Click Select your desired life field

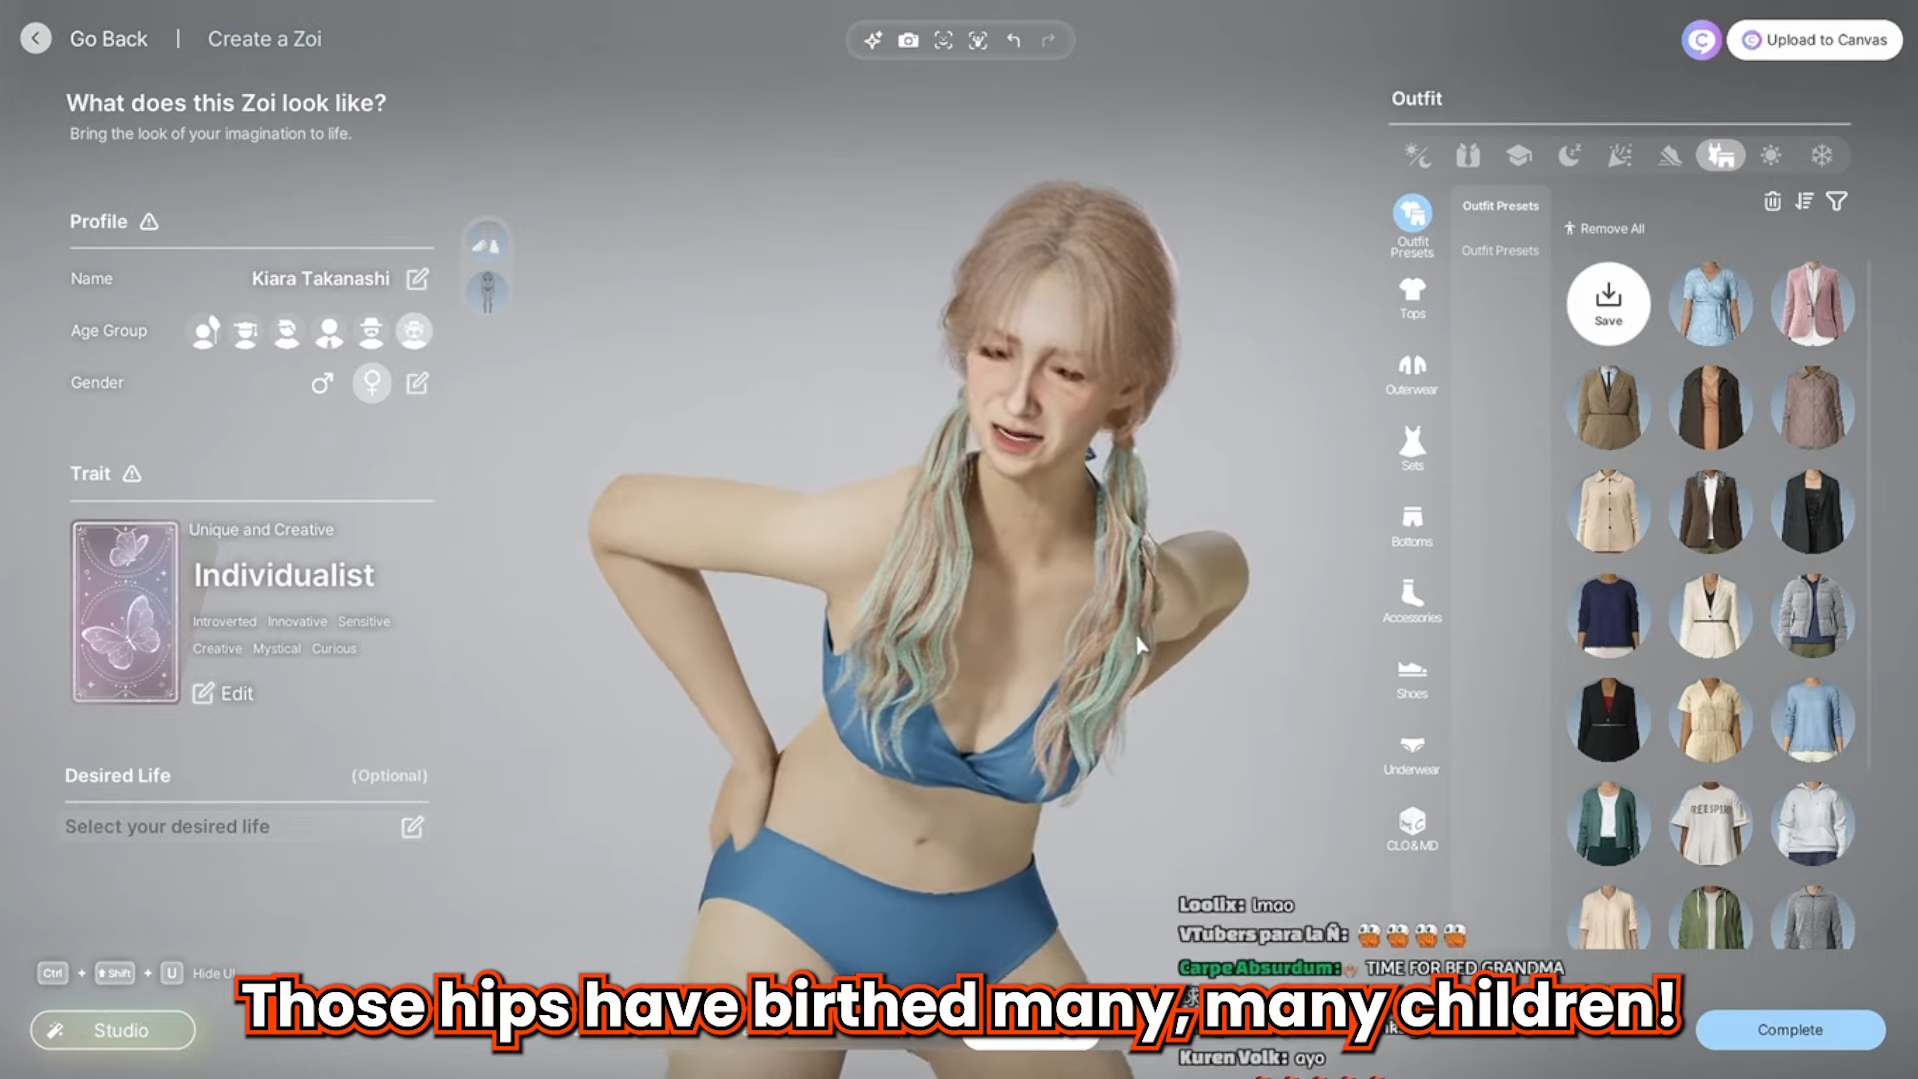[x=246, y=827]
